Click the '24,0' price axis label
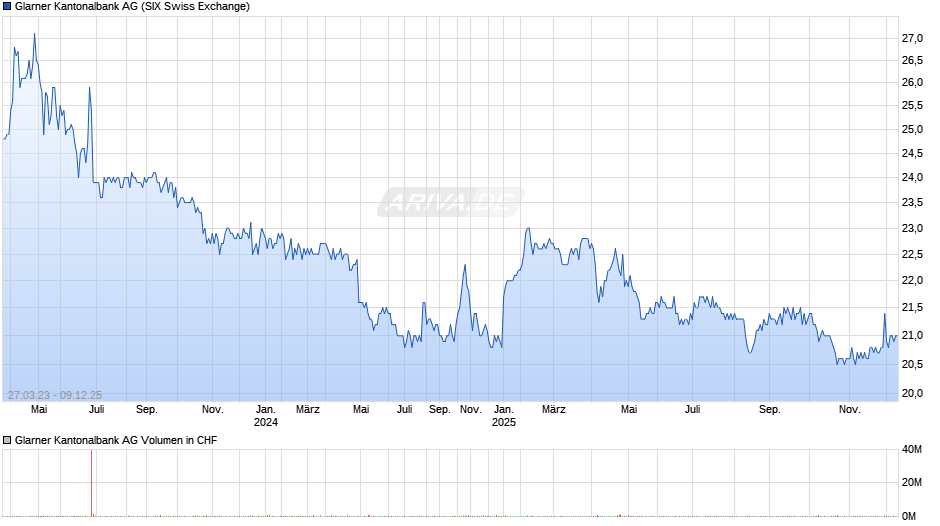Viewport: 940px width, 526px height. pyautogui.click(x=912, y=178)
